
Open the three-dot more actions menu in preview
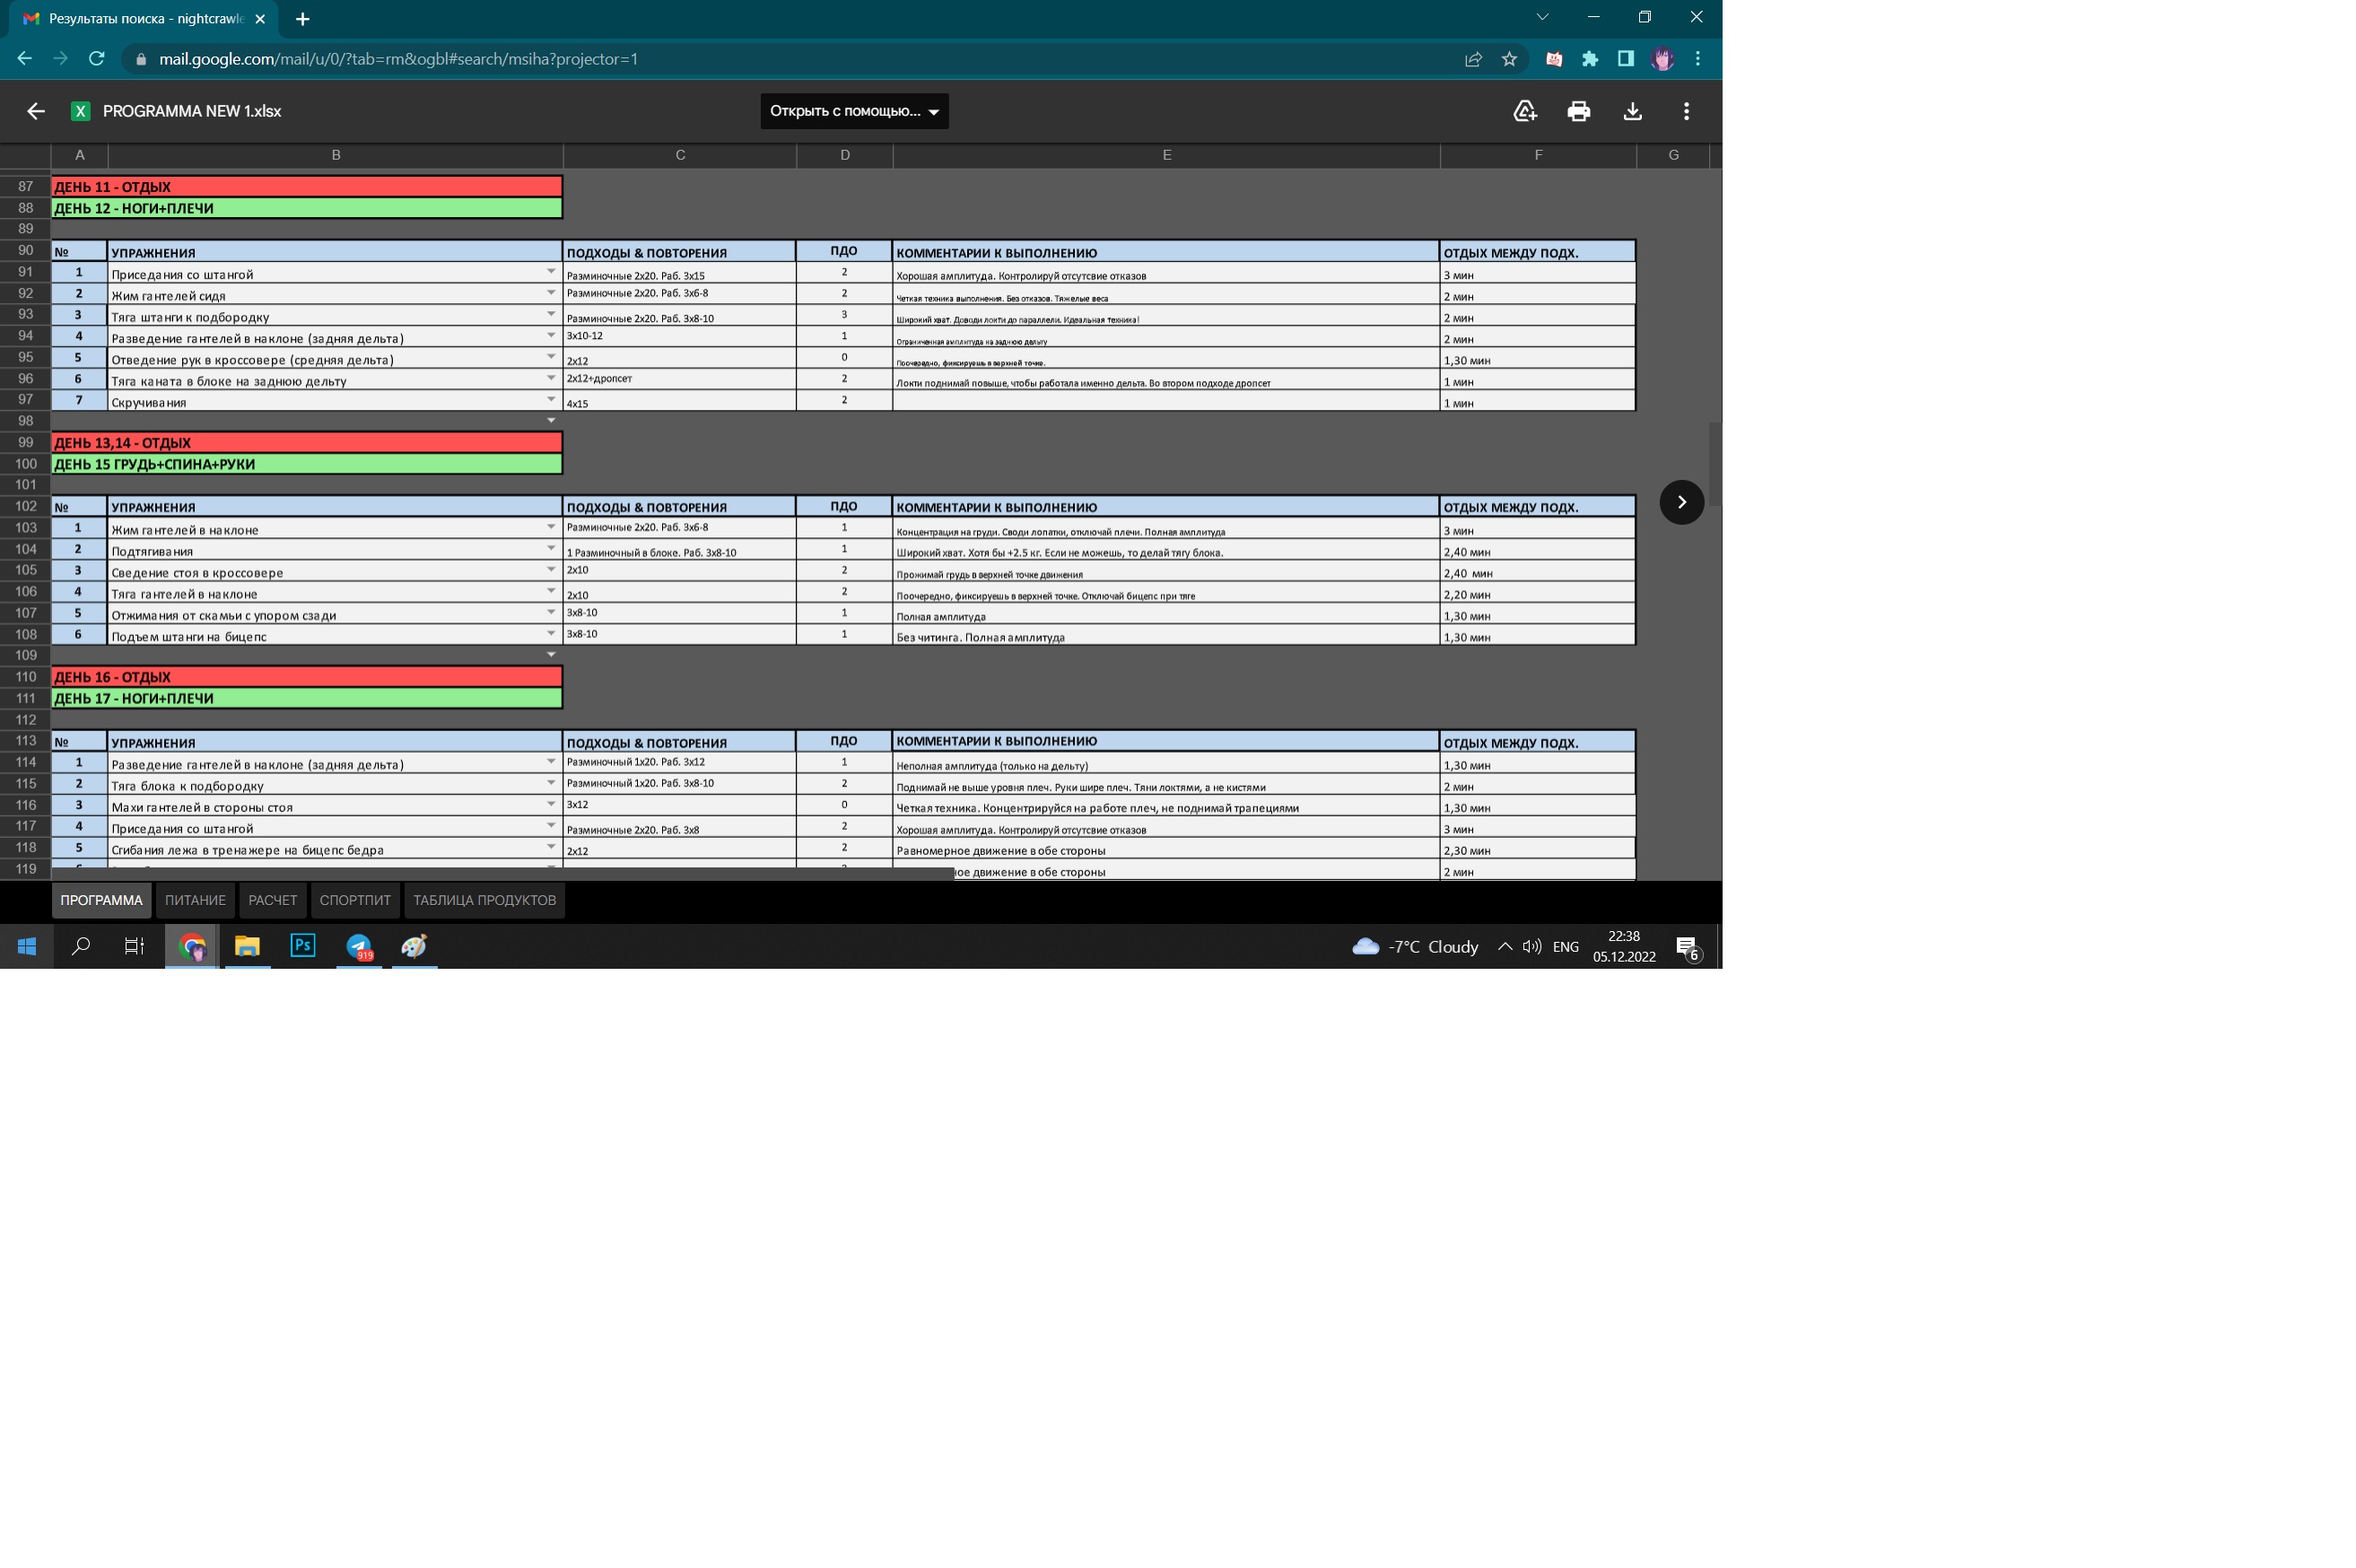pyautogui.click(x=1686, y=111)
